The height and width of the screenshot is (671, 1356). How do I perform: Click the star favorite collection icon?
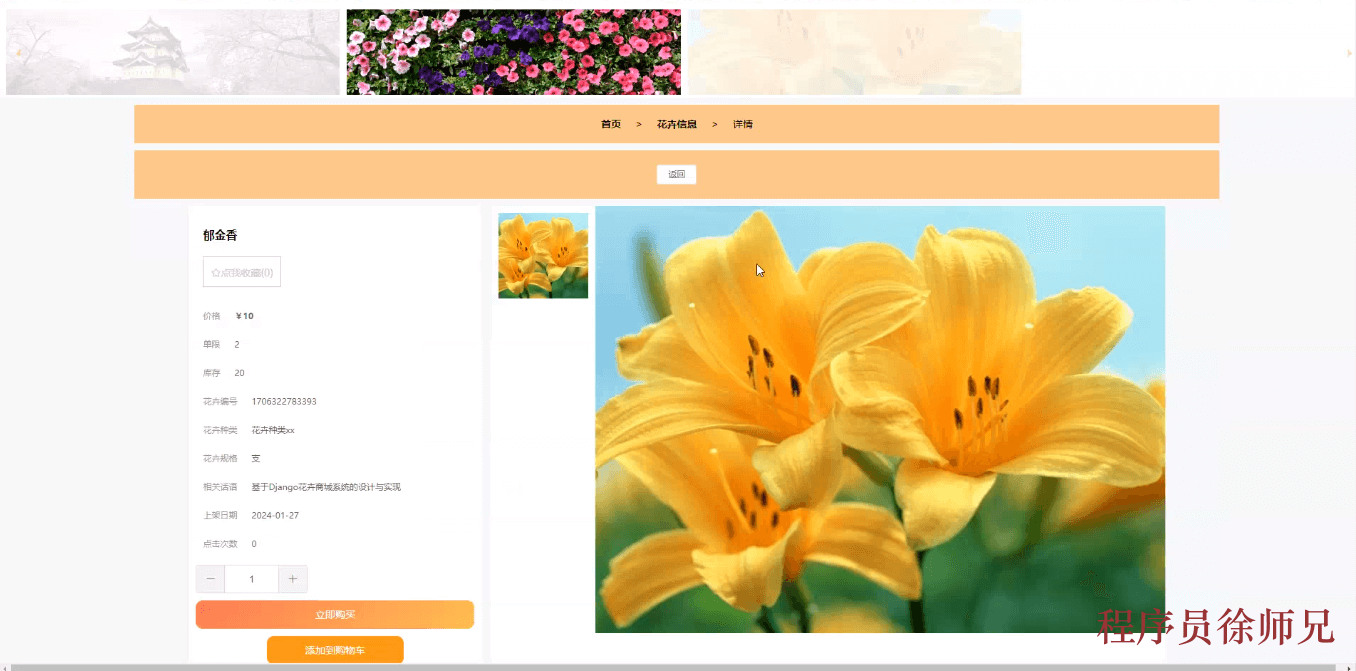point(214,271)
